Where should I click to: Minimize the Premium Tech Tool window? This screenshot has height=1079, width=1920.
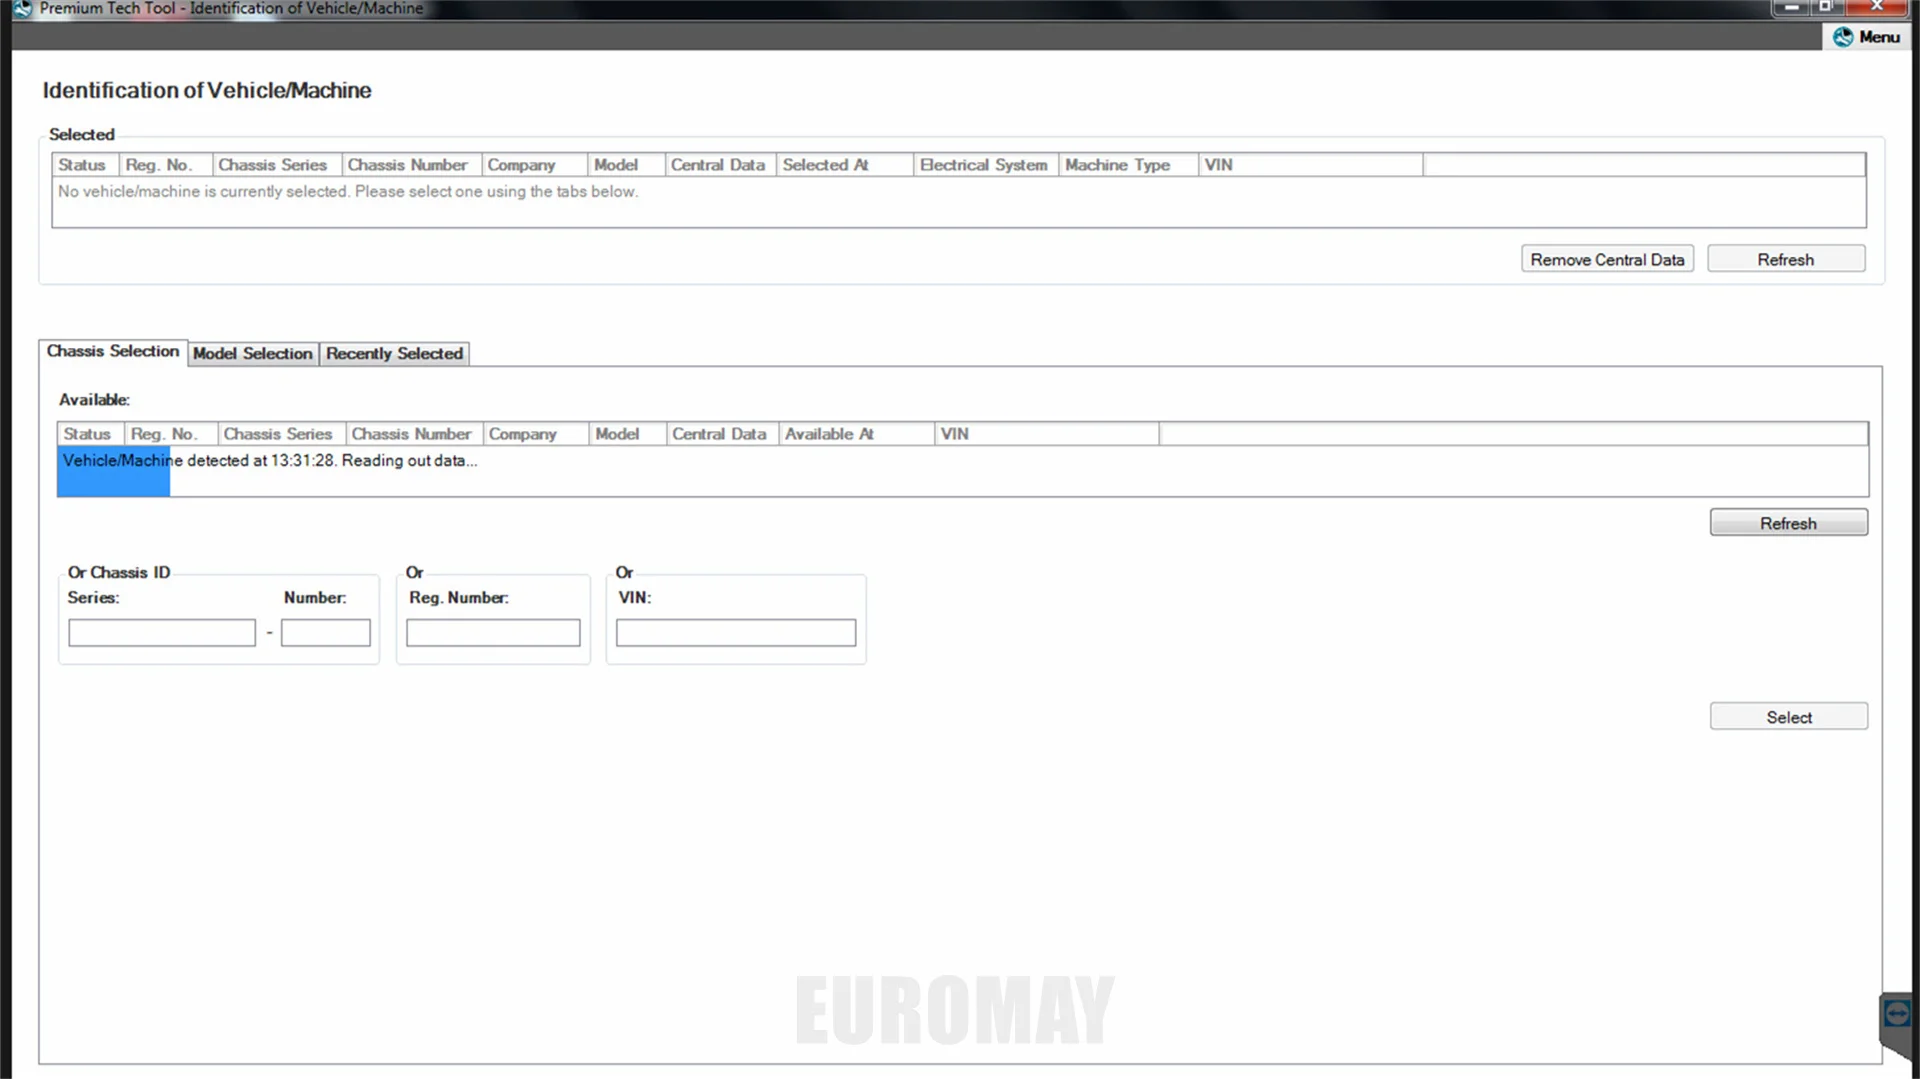(x=1792, y=7)
